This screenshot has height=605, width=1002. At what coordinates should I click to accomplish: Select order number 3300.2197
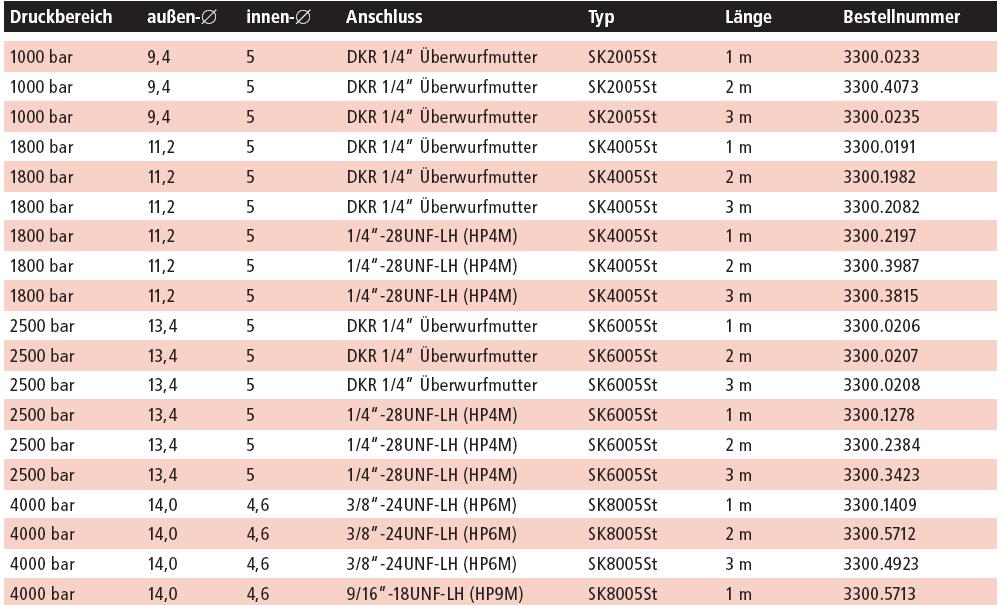point(880,237)
